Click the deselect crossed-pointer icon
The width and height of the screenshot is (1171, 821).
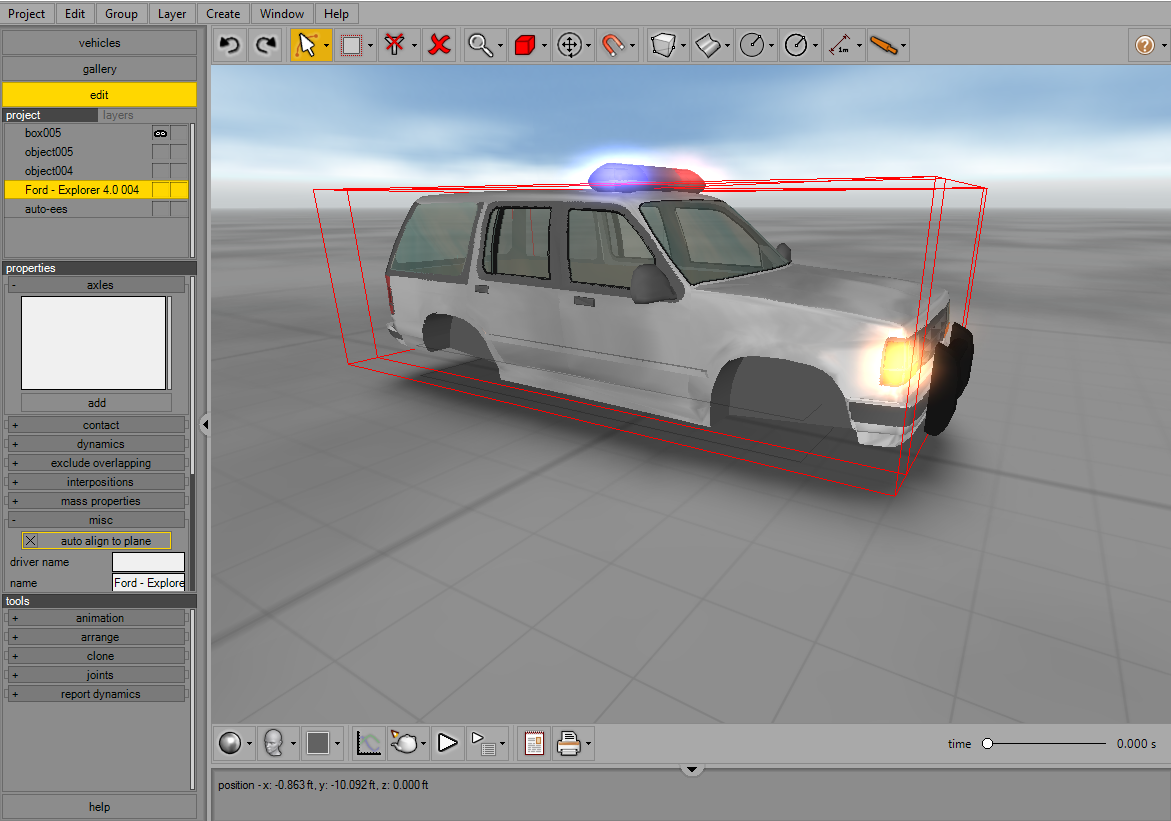pos(394,46)
